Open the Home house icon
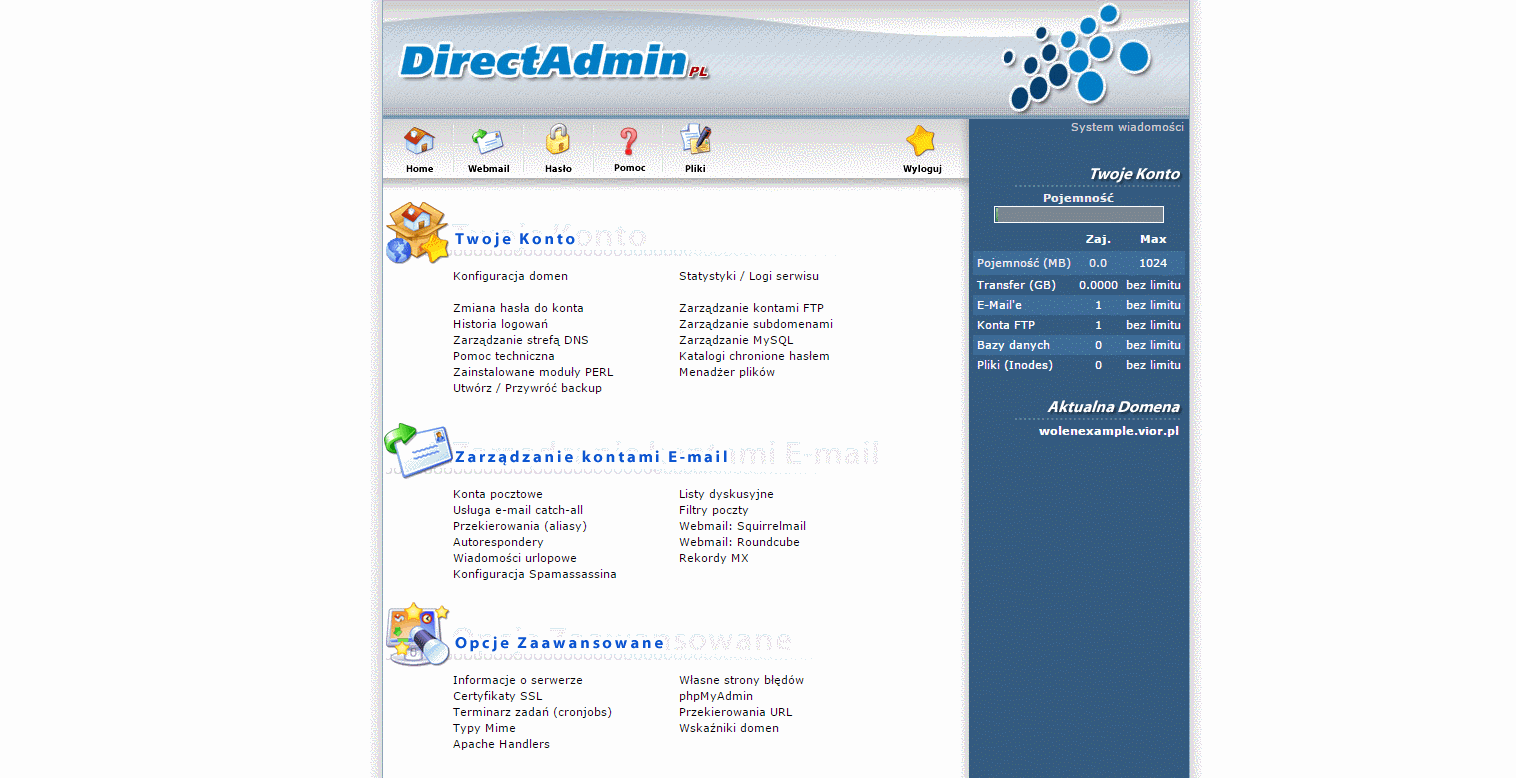The width and height of the screenshot is (1516, 778). click(419, 141)
